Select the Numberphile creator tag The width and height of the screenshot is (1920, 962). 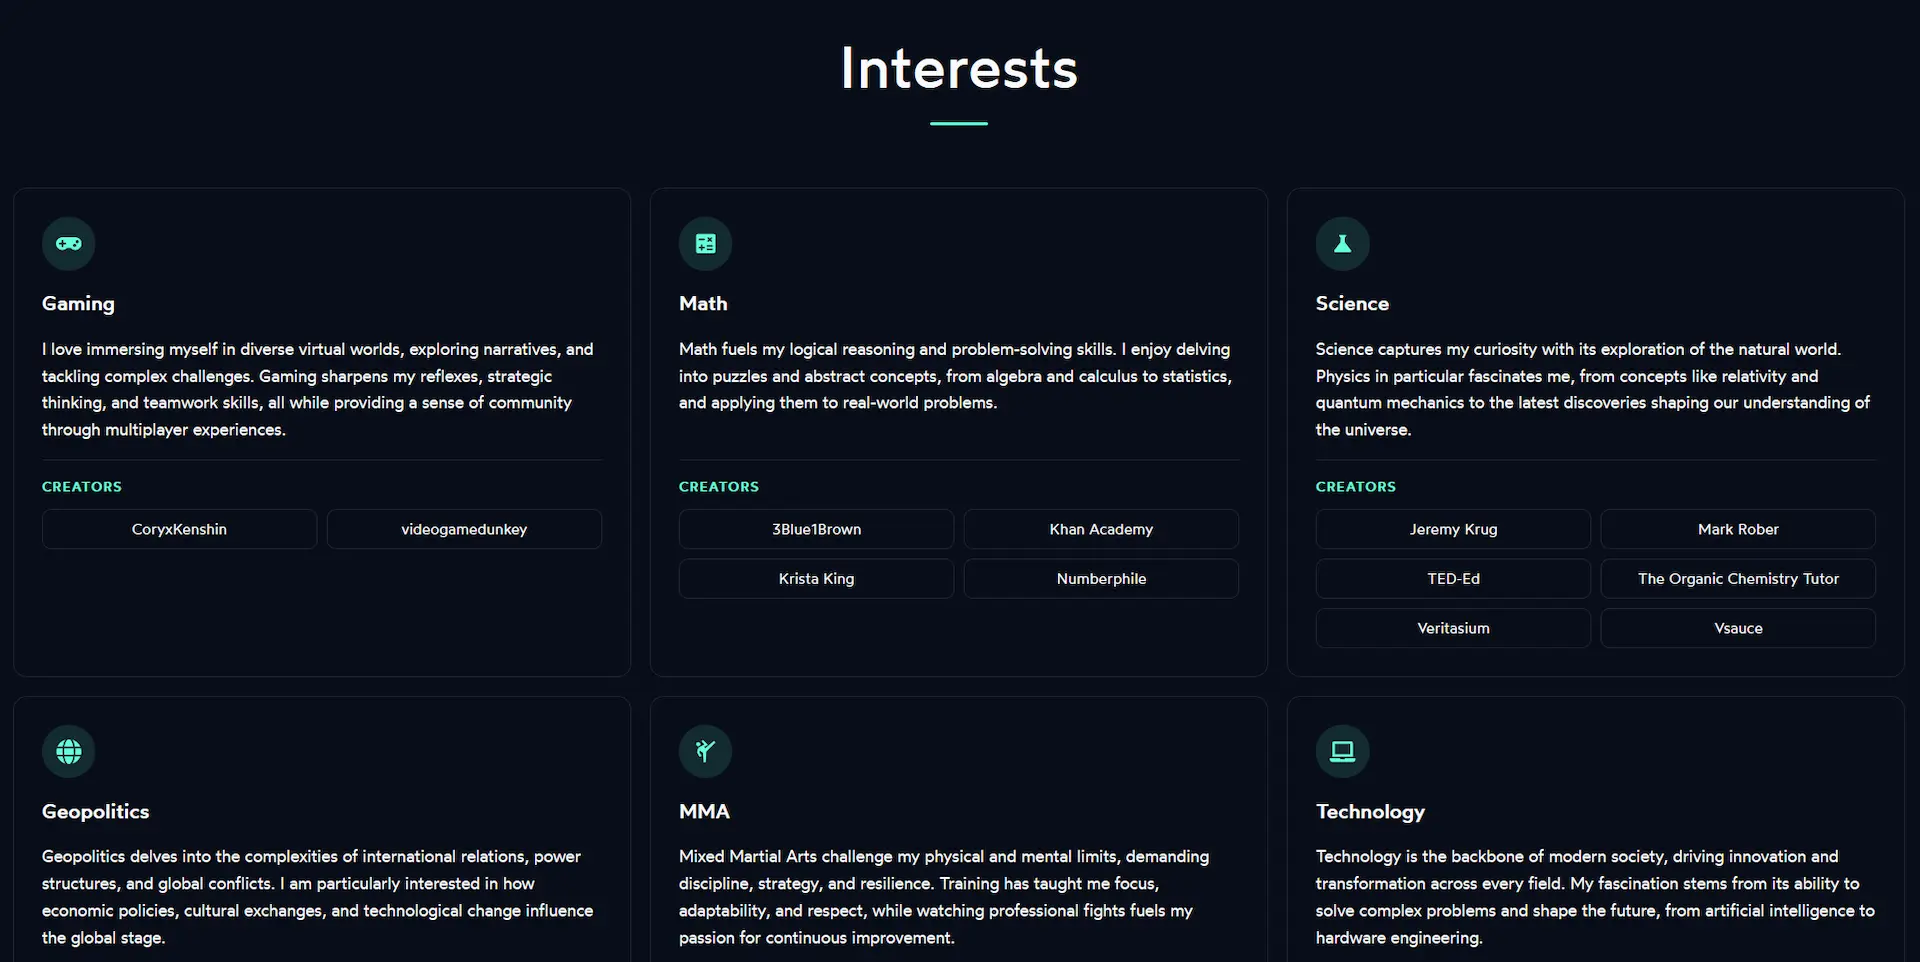1100,578
